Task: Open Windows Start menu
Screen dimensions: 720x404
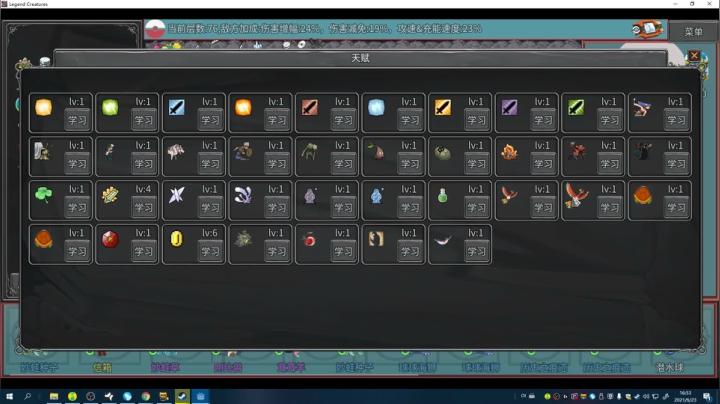Action: pyautogui.click(x=9, y=396)
